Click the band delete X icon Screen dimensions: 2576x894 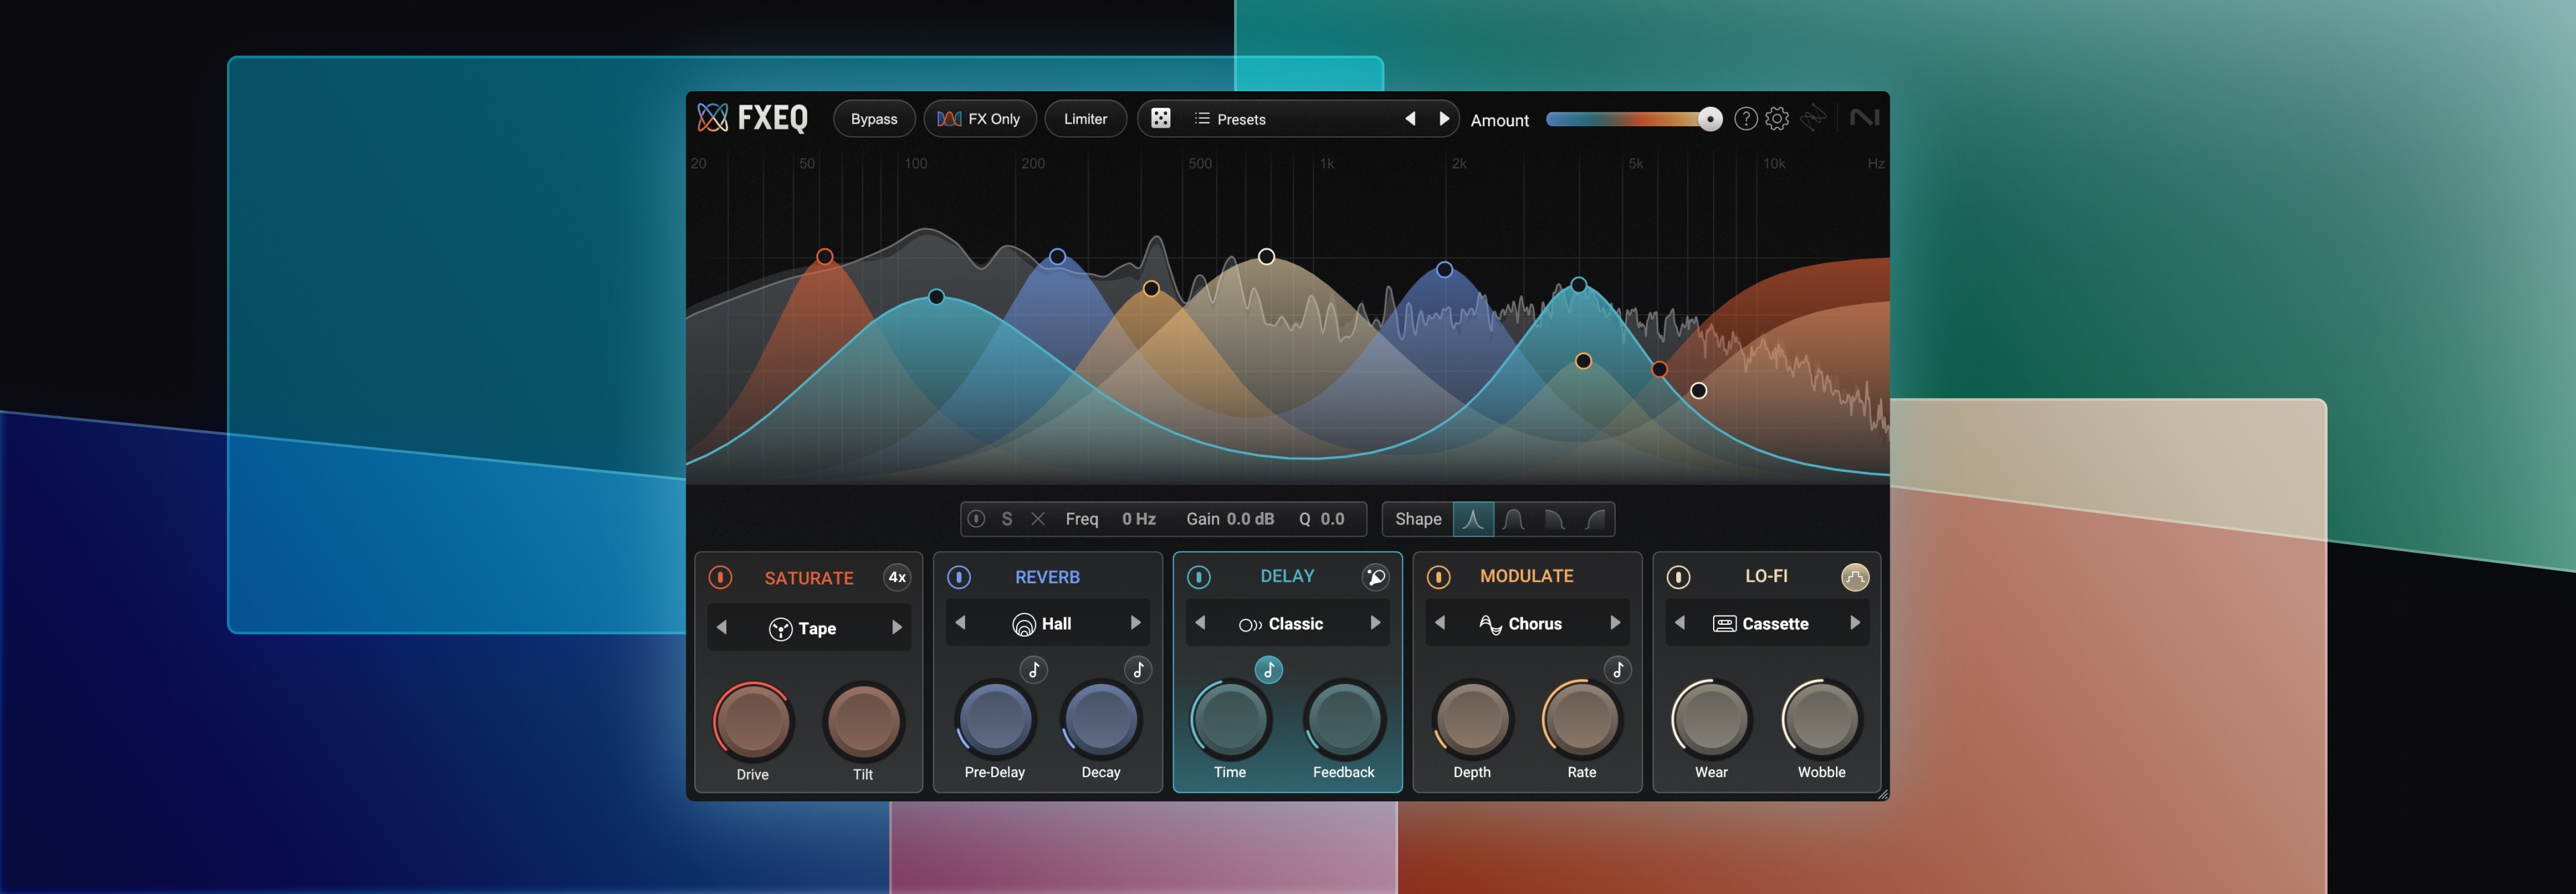[1038, 519]
